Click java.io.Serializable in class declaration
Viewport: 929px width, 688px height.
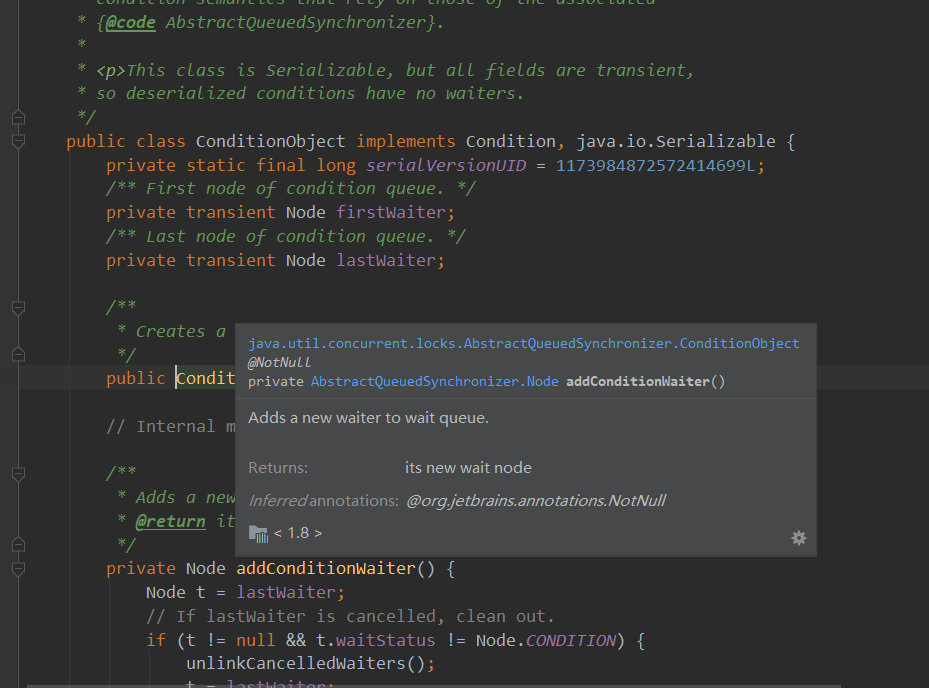675,142
